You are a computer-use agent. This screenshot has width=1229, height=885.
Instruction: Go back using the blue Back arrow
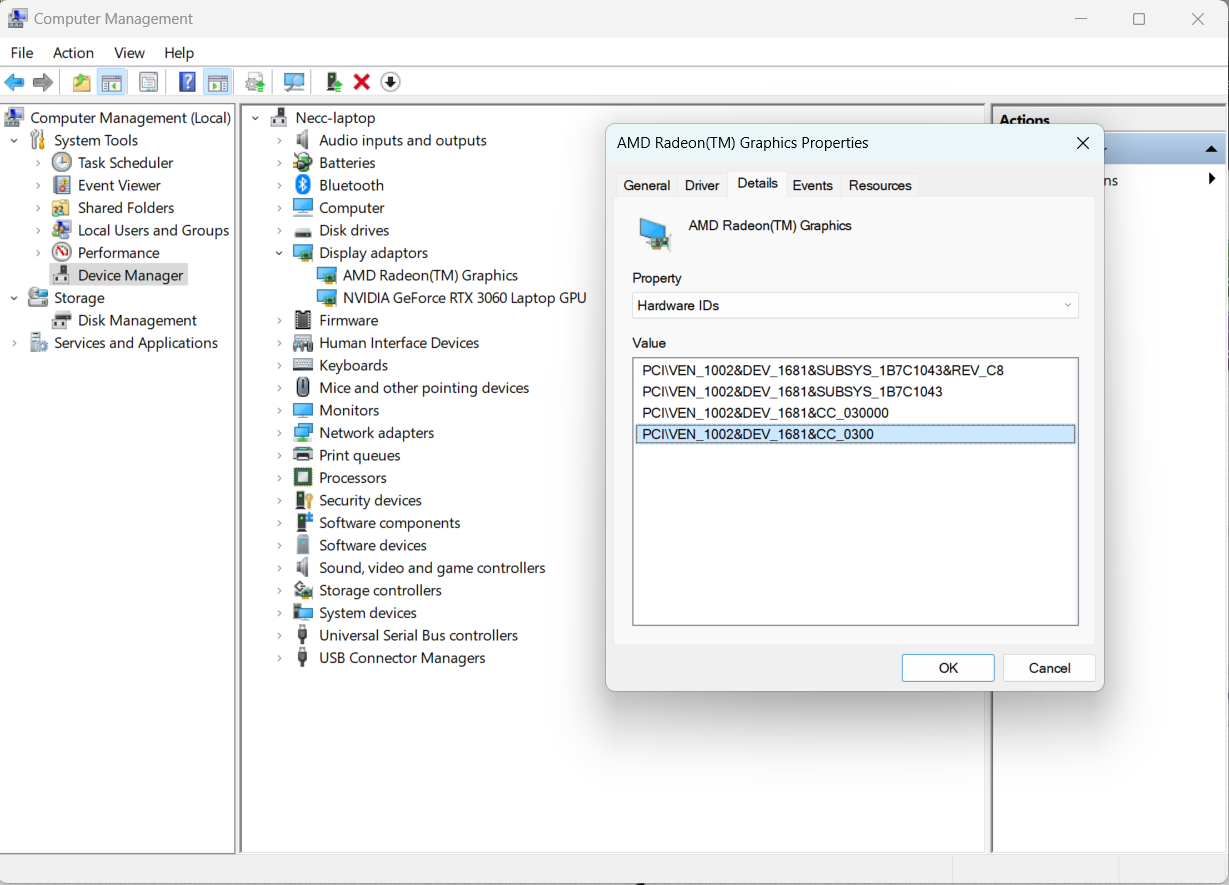pos(14,82)
